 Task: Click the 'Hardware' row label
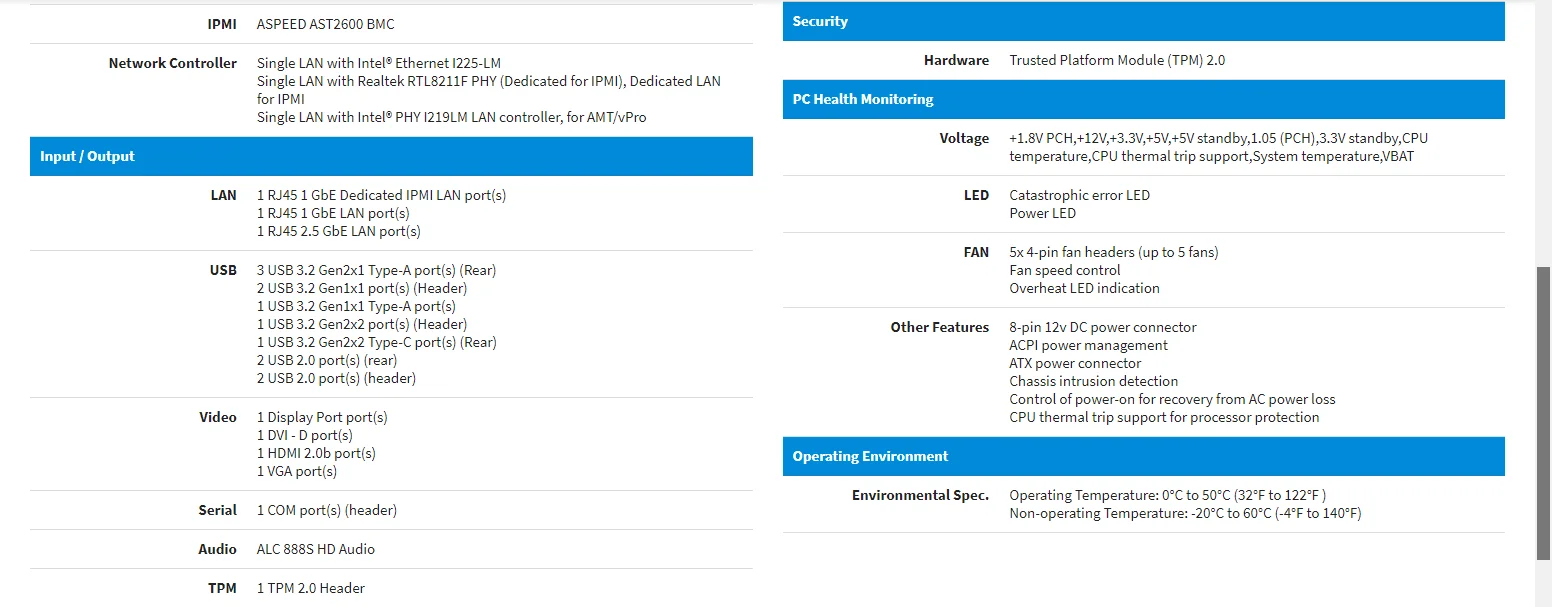(x=956, y=60)
